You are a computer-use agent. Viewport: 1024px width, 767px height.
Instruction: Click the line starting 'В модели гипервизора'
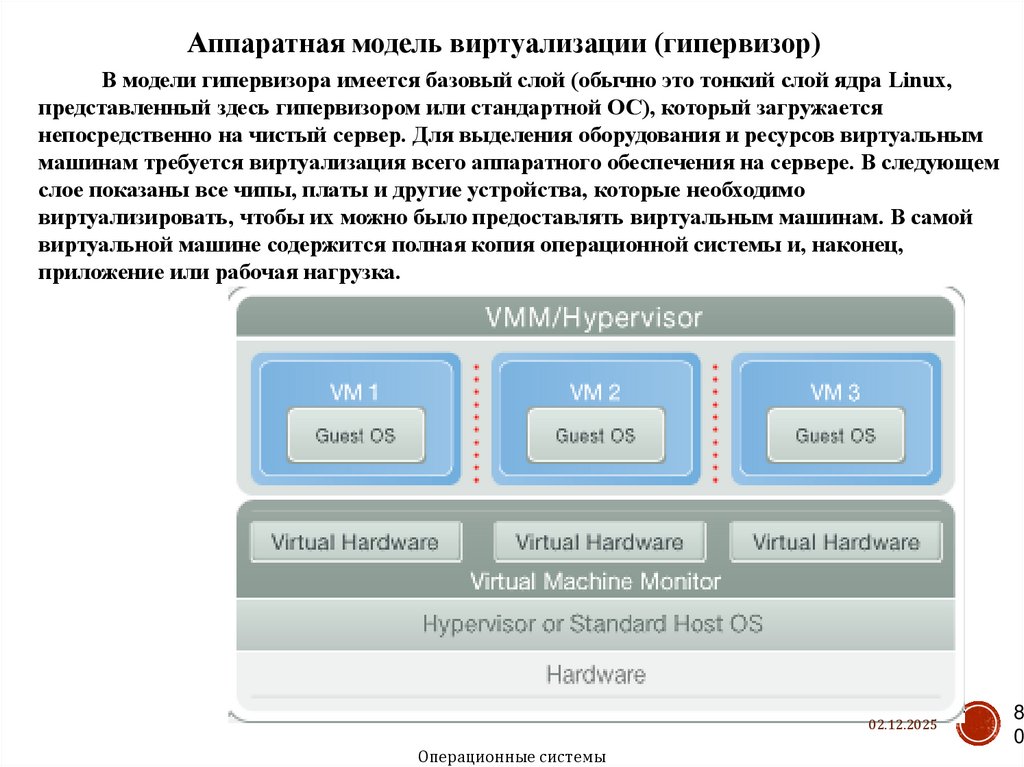[526, 81]
